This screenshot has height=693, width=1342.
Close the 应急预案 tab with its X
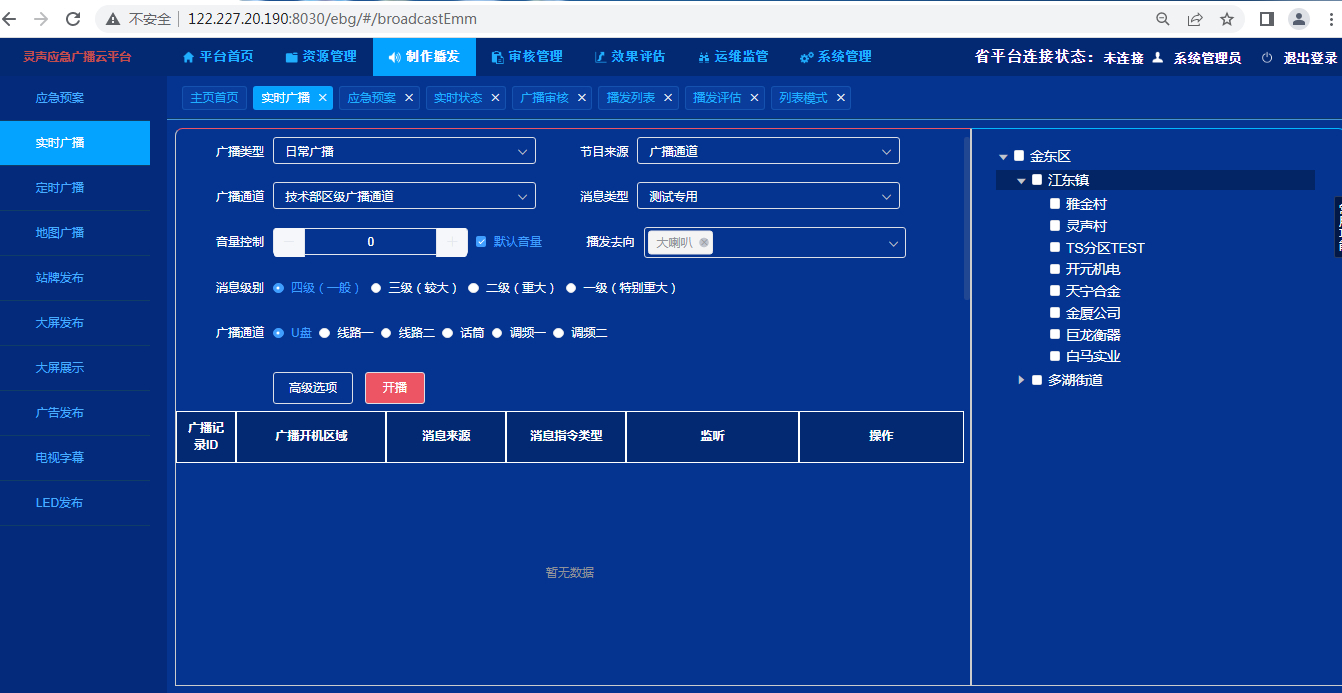pyautogui.click(x=409, y=98)
